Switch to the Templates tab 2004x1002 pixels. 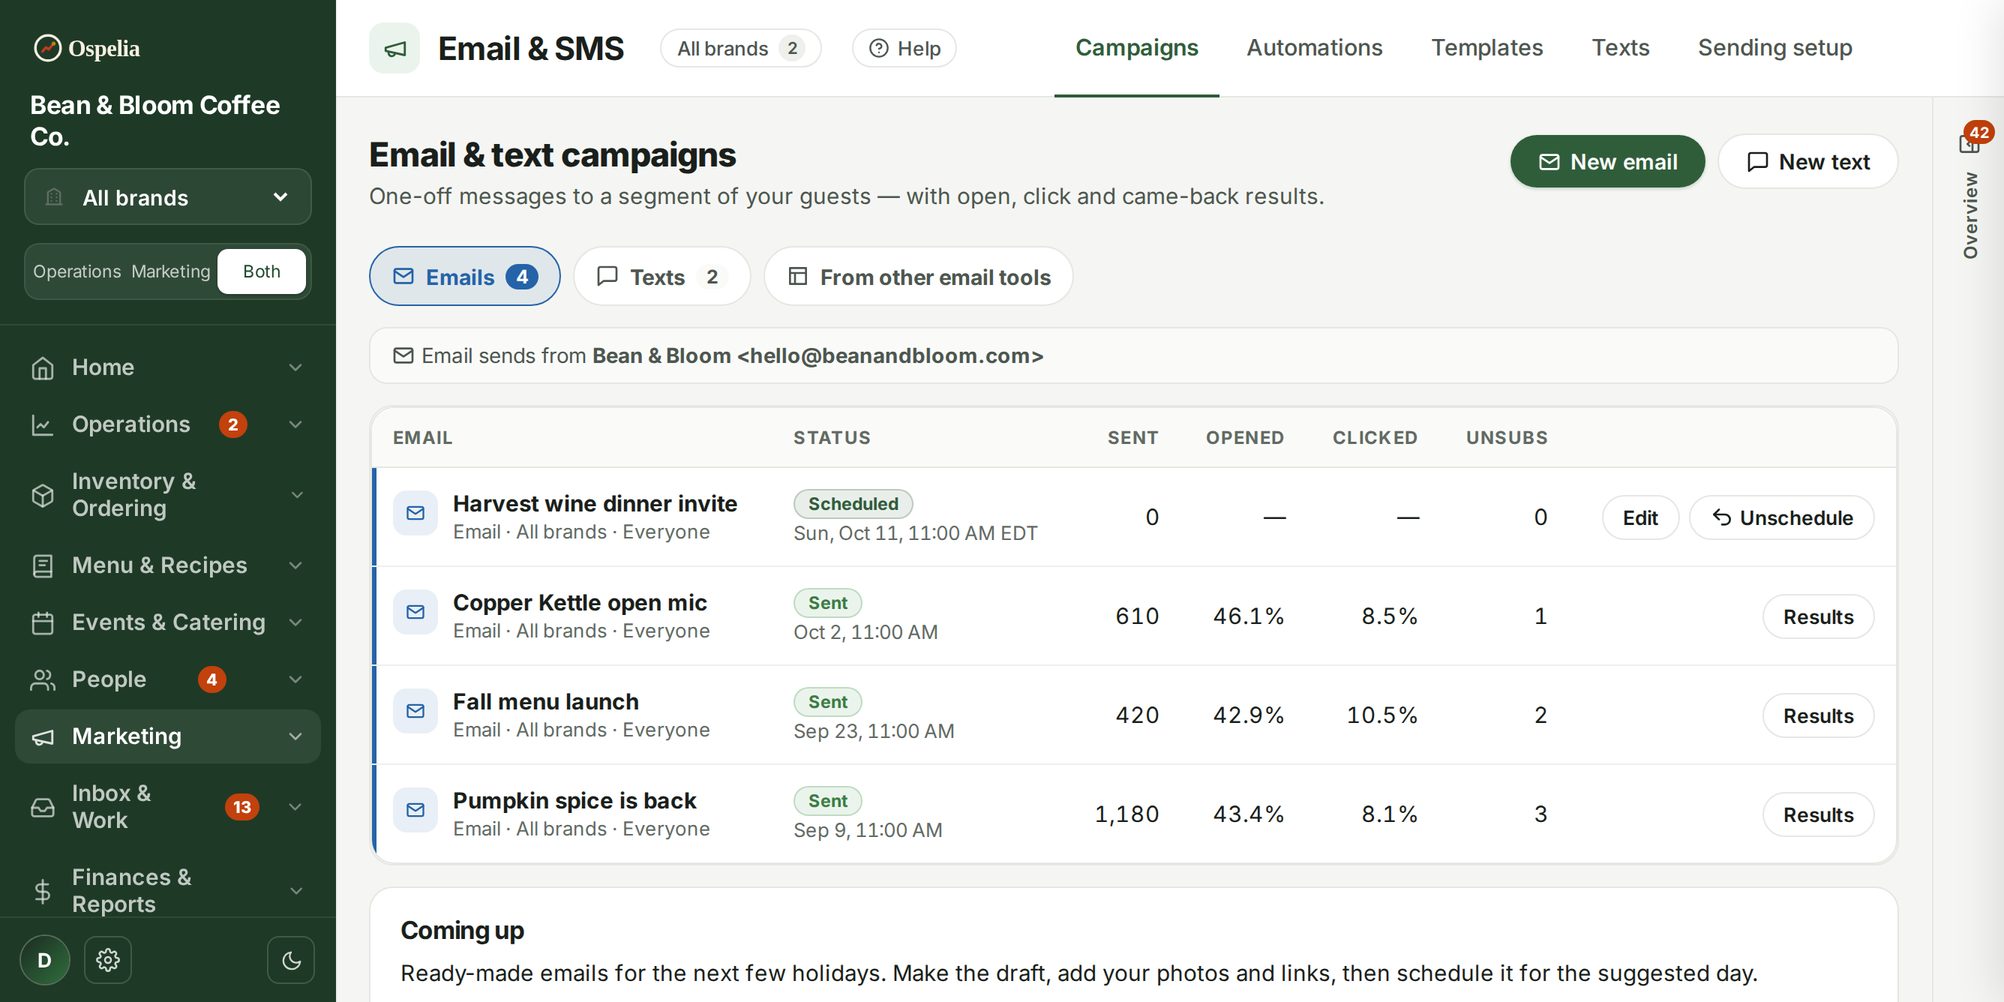(1487, 48)
